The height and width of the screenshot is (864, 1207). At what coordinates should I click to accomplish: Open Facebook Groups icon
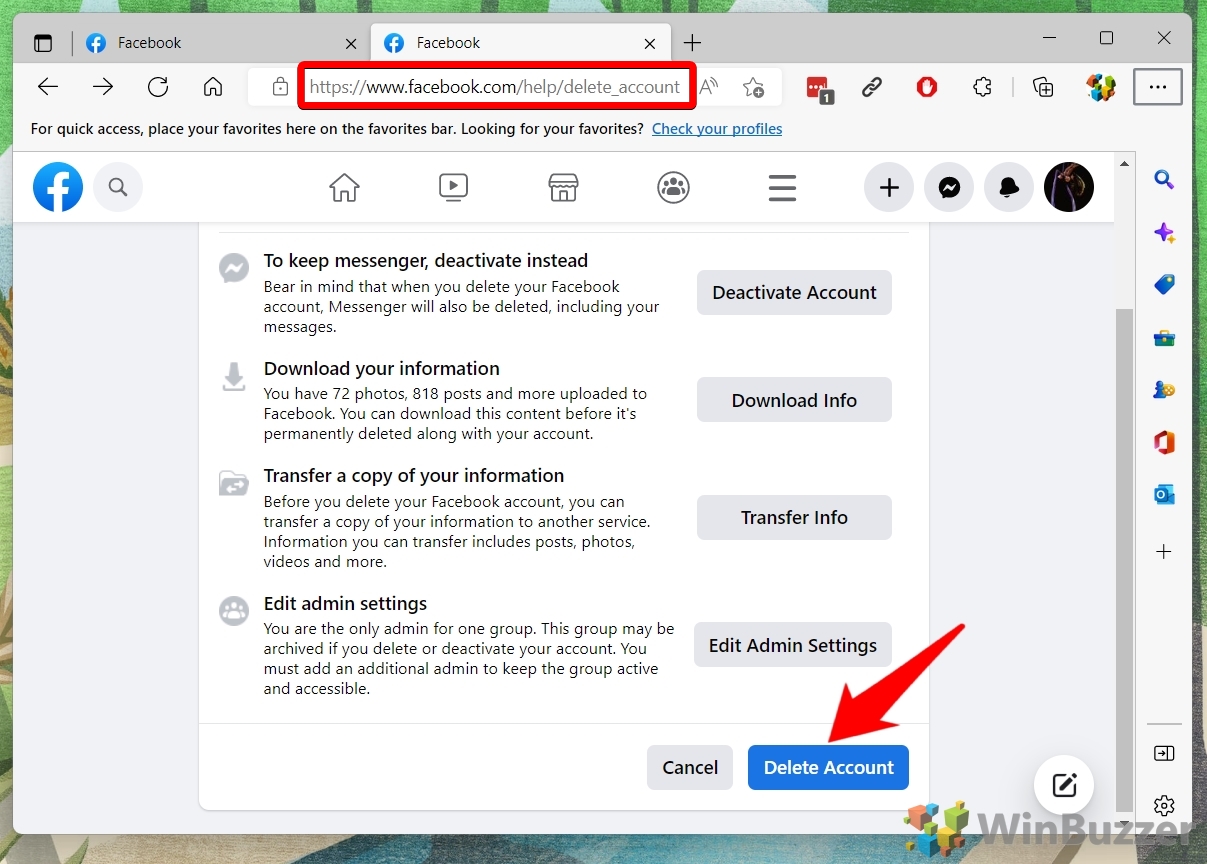673,187
